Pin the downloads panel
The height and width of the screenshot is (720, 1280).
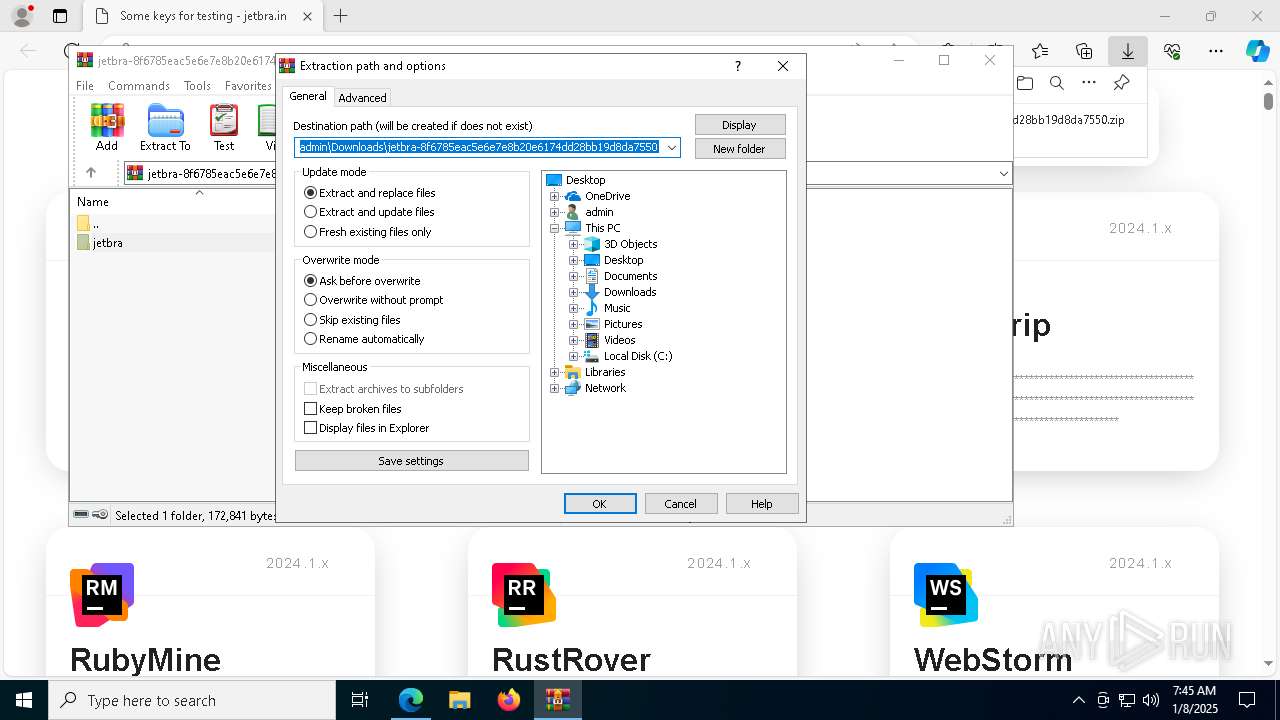coord(1122,83)
